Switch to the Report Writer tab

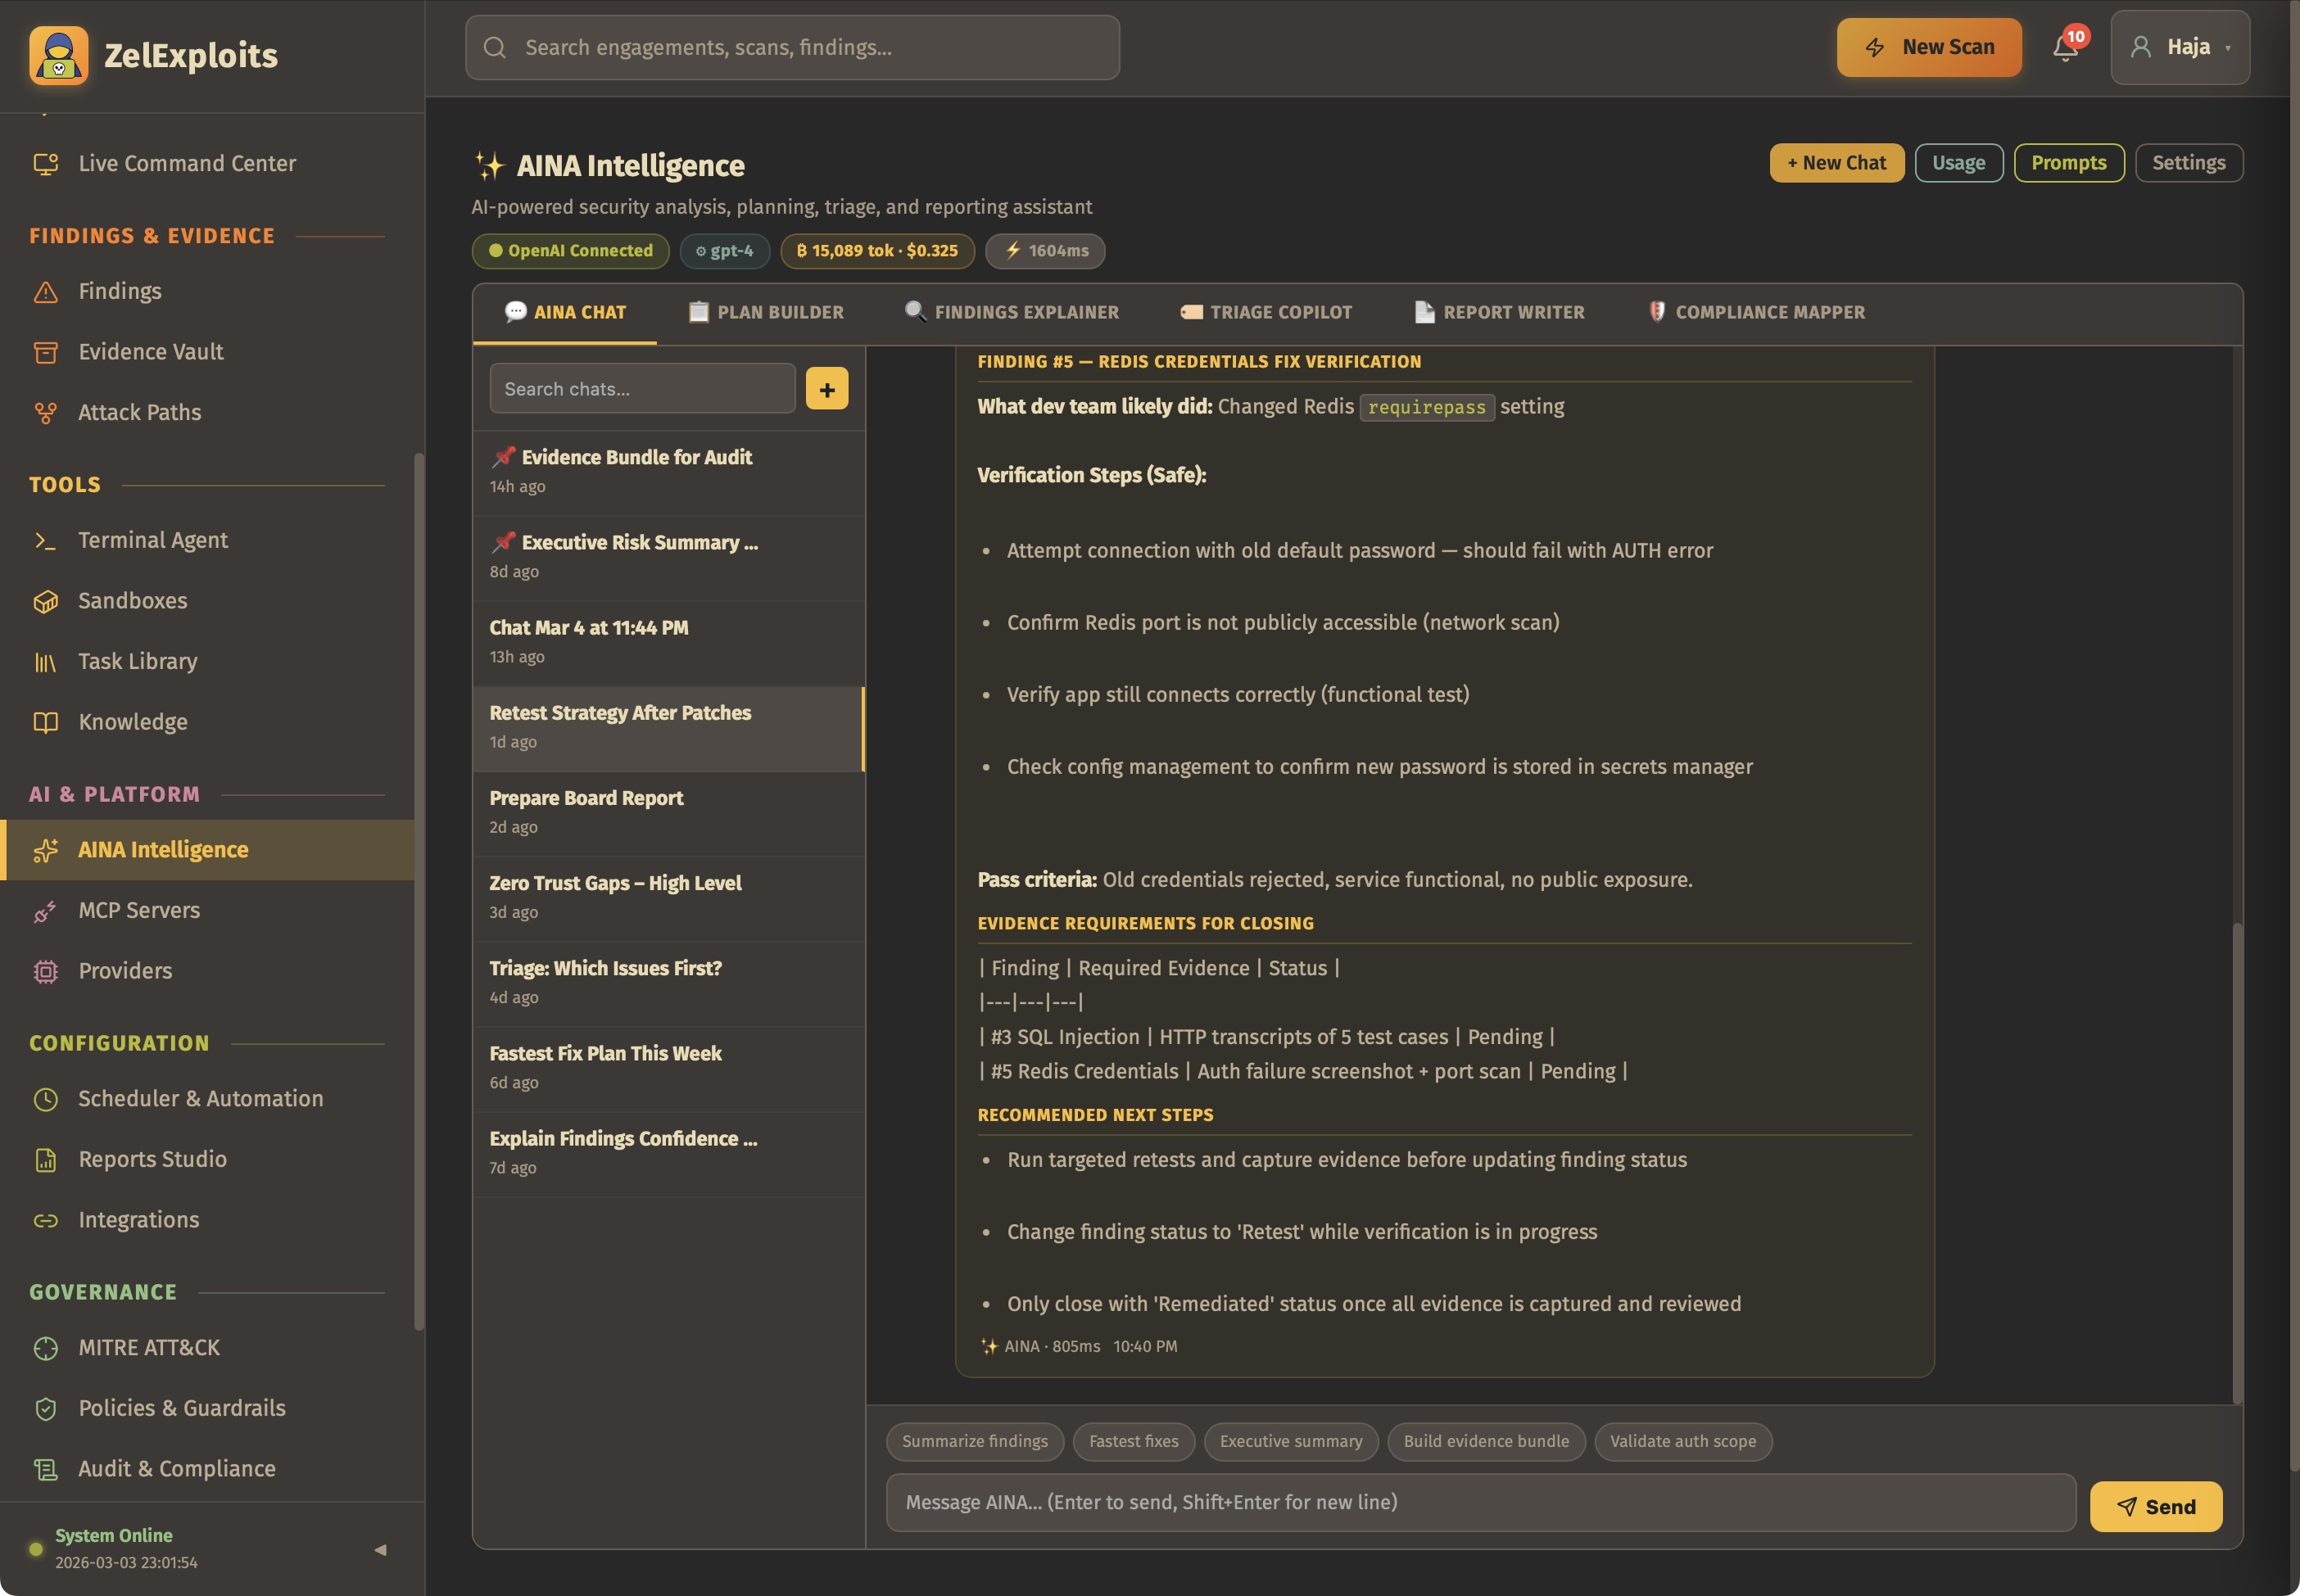(x=1497, y=312)
